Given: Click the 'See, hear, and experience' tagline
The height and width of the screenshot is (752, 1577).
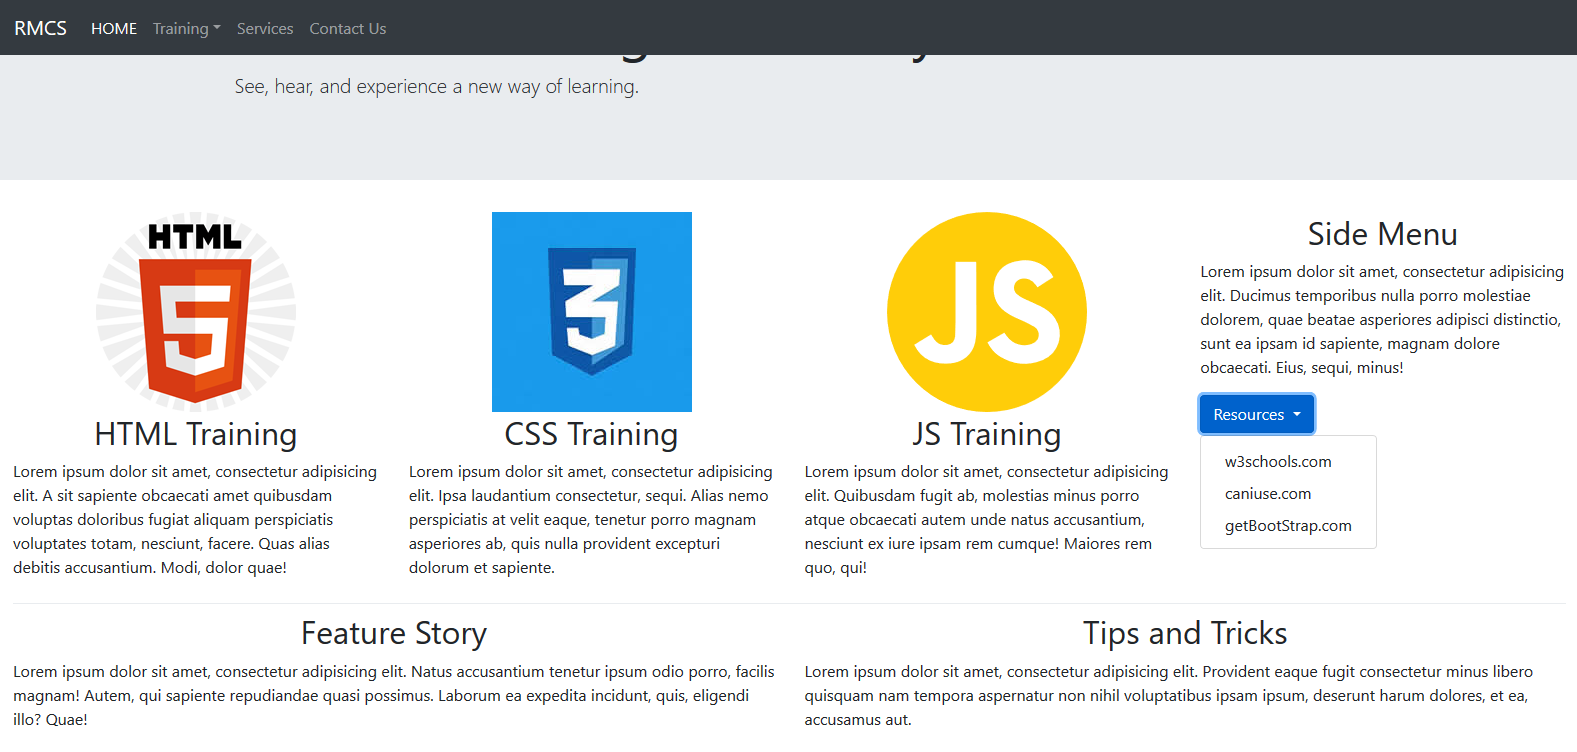Looking at the screenshot, I should pos(437,87).
